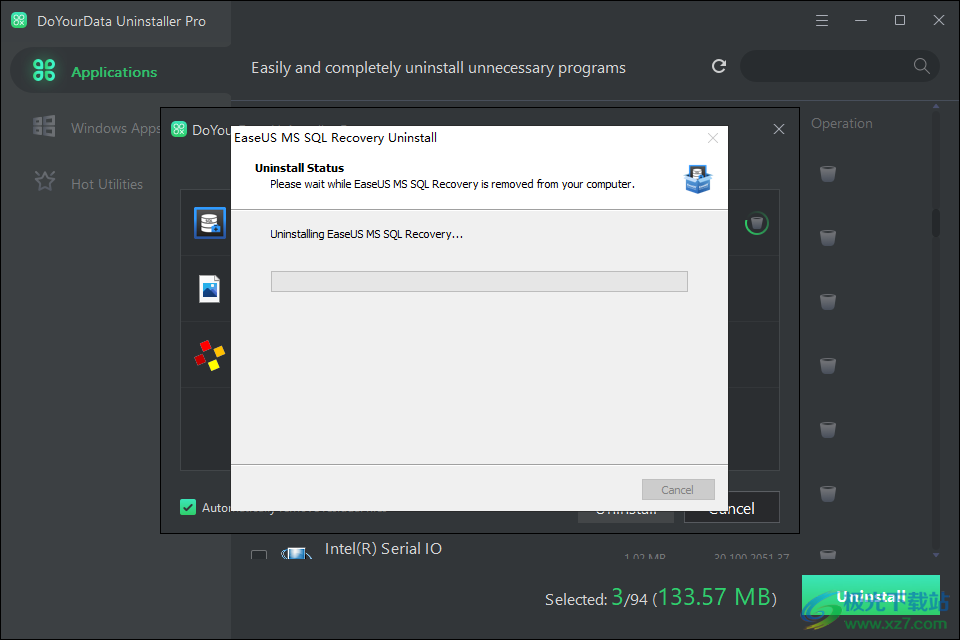
Task: Click the uninstall progress bar
Action: tap(479, 281)
